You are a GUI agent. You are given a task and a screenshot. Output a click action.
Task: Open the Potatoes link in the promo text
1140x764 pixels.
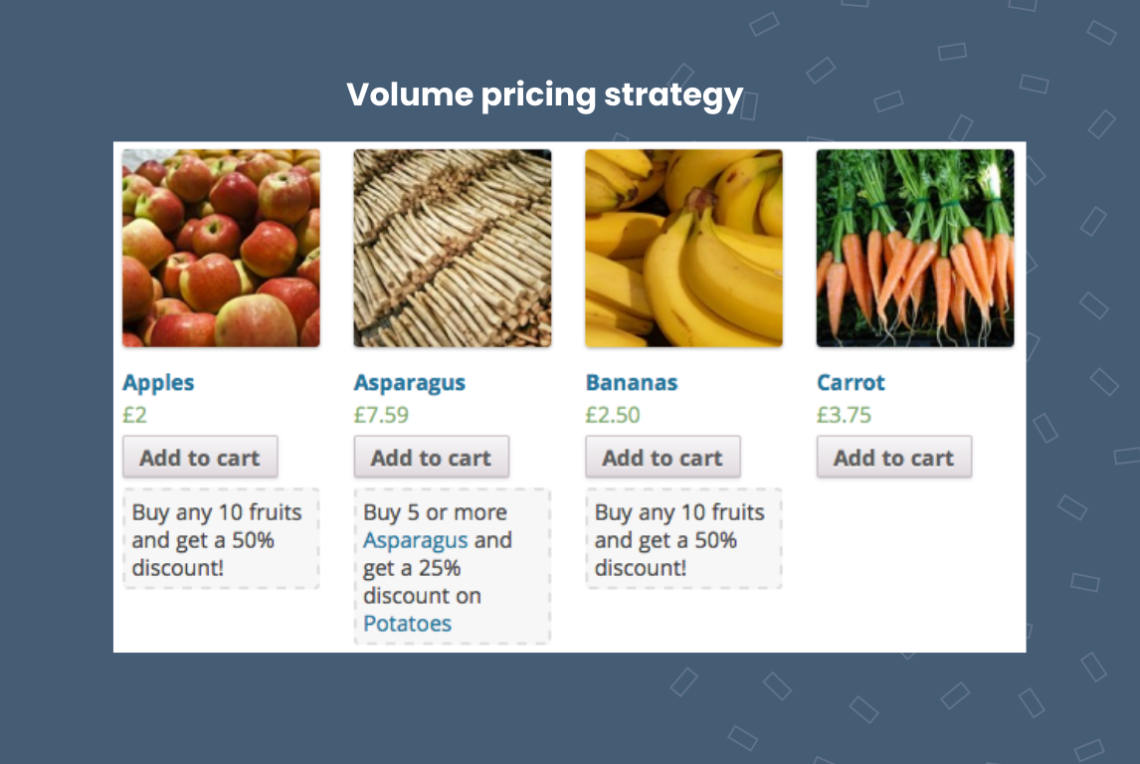click(406, 623)
